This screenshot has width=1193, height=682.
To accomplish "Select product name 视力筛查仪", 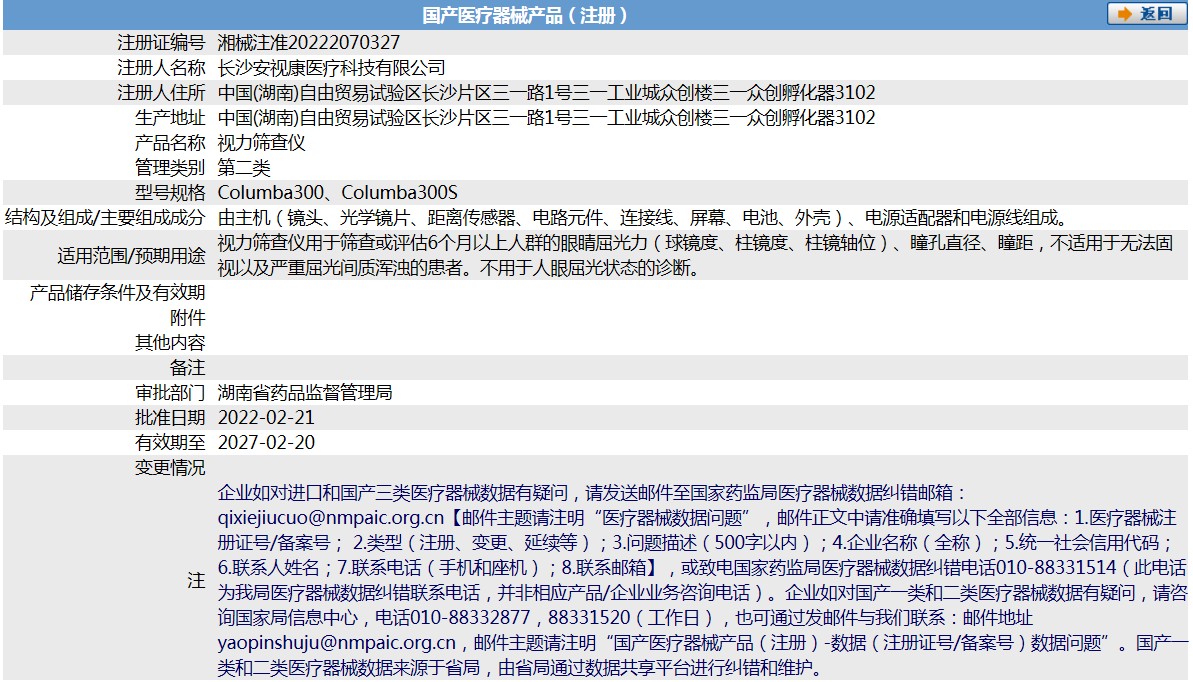I will pyautogui.click(x=261, y=143).
